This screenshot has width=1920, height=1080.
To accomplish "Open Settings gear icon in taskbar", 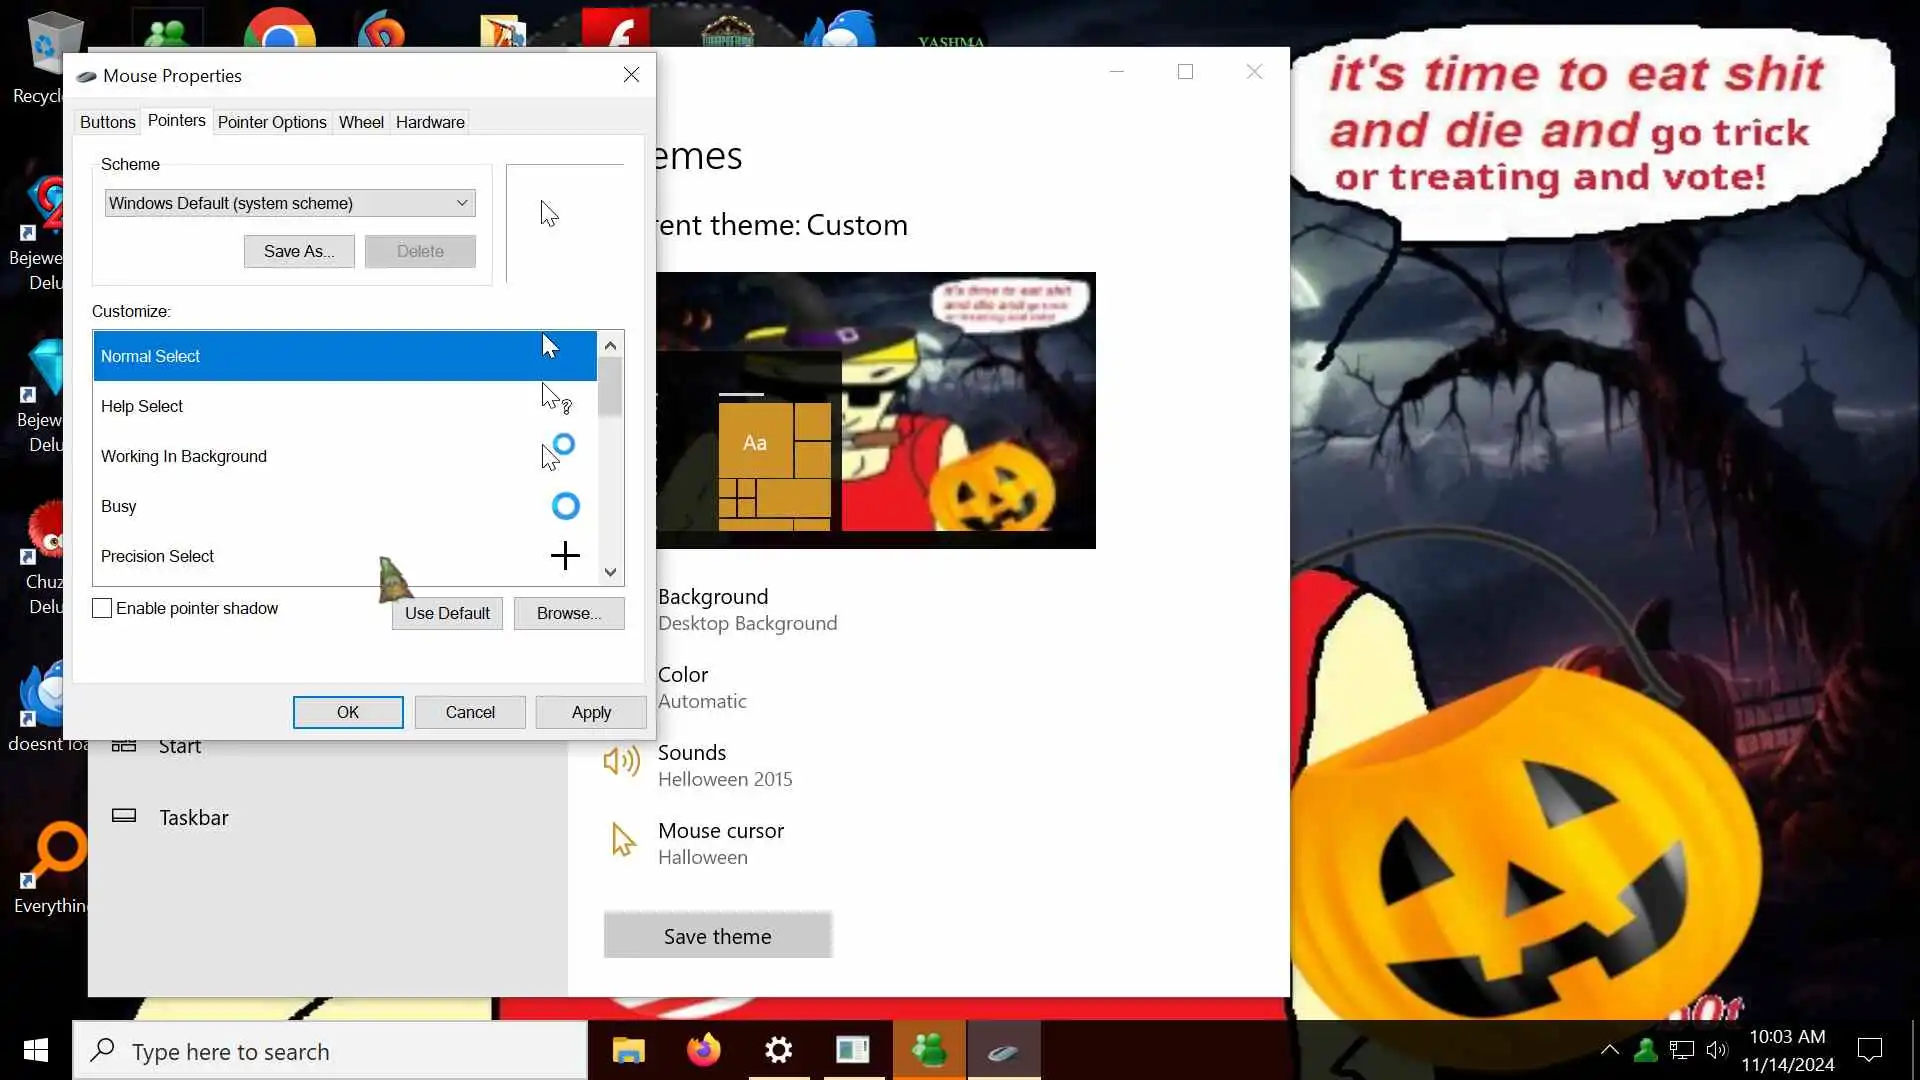I will [x=778, y=1051].
